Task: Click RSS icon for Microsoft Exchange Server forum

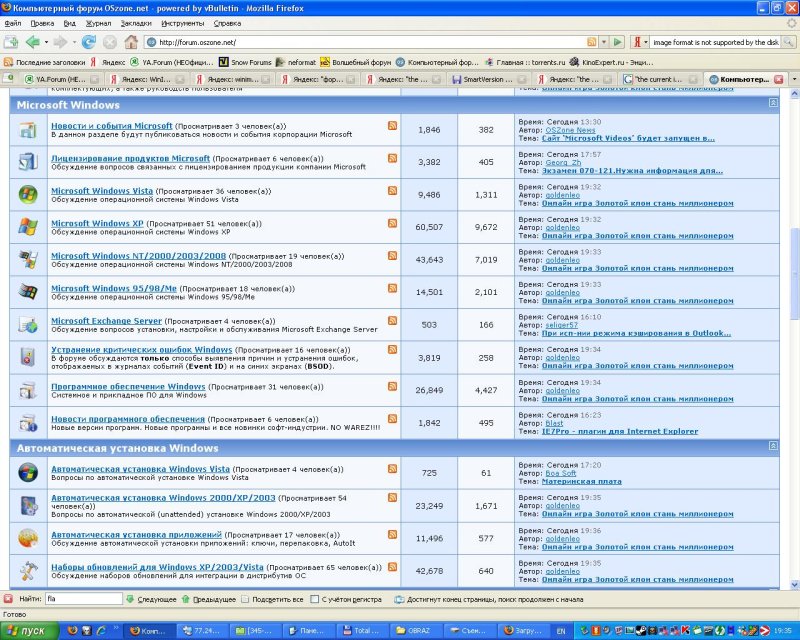Action: click(392, 321)
